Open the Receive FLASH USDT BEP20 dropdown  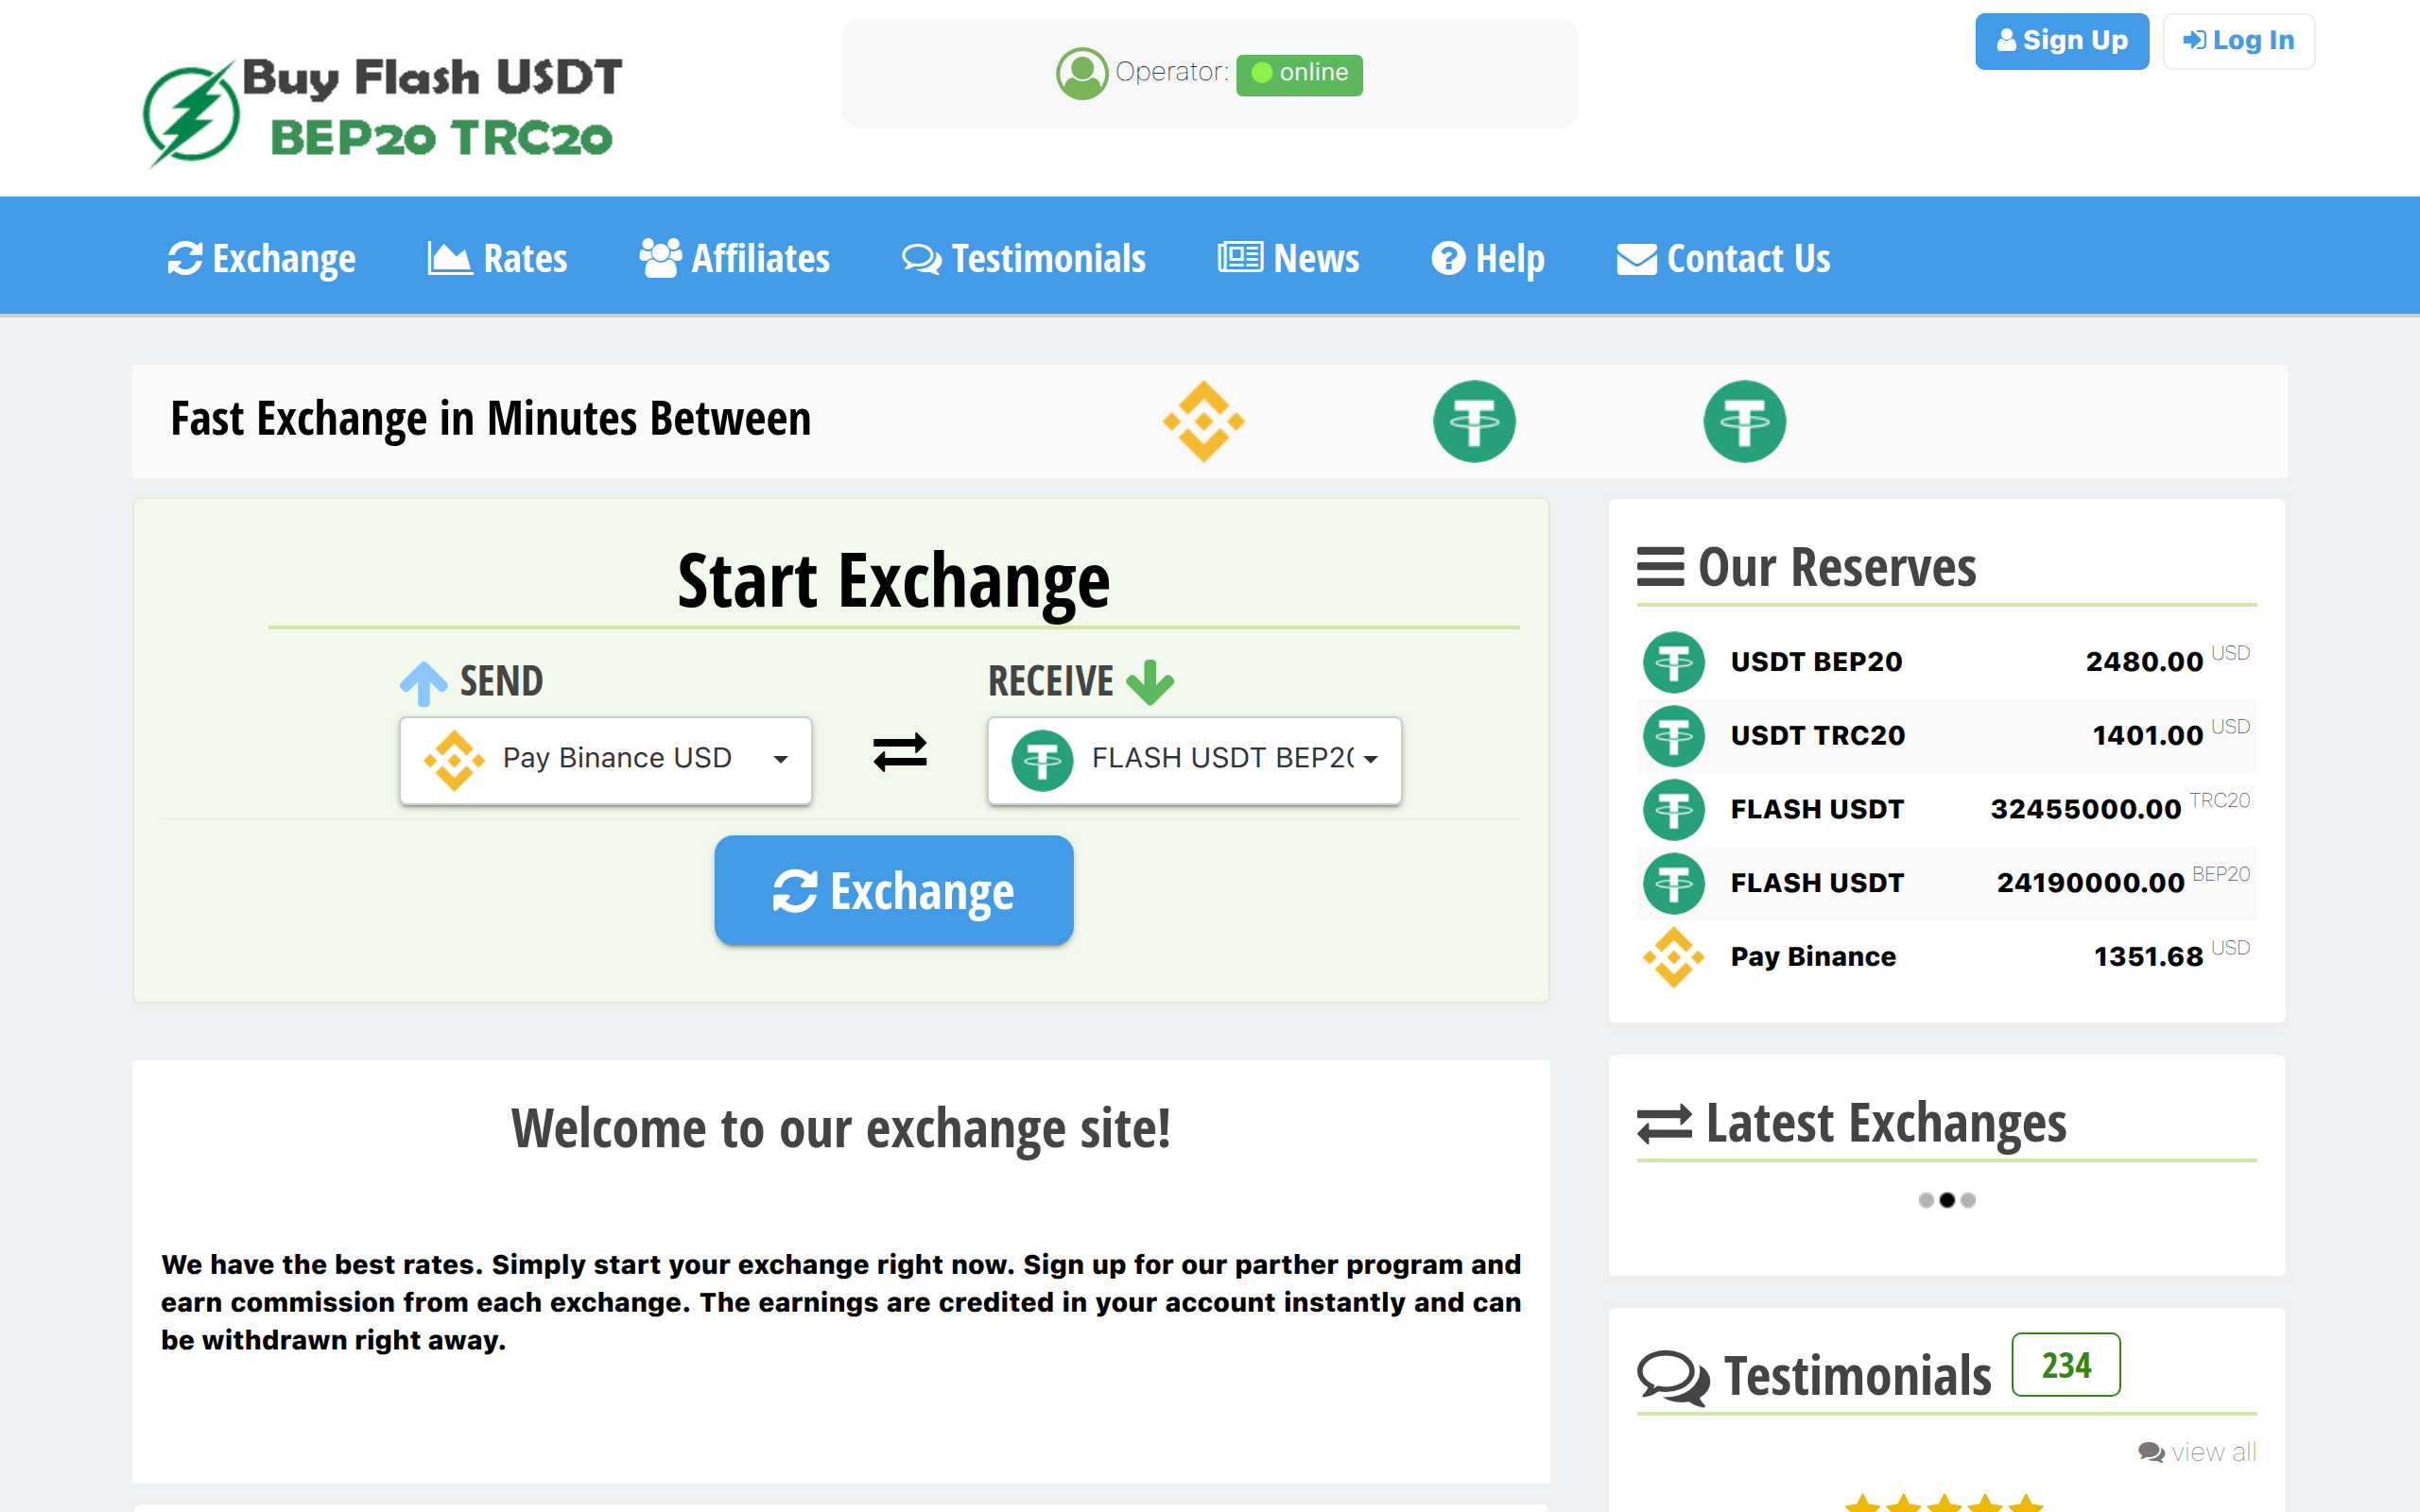tap(1194, 760)
